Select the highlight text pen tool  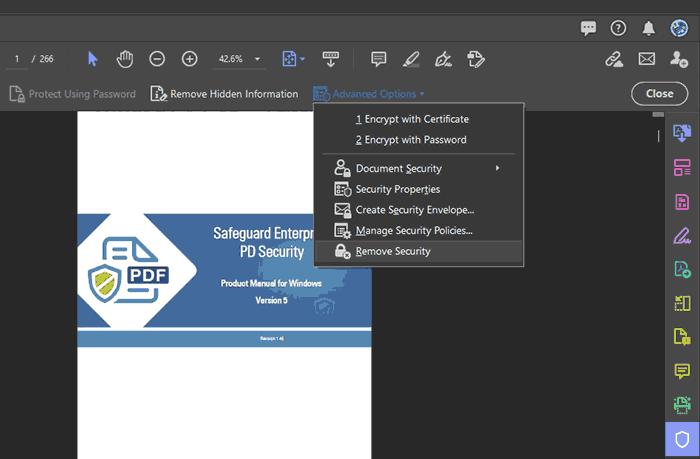411,59
